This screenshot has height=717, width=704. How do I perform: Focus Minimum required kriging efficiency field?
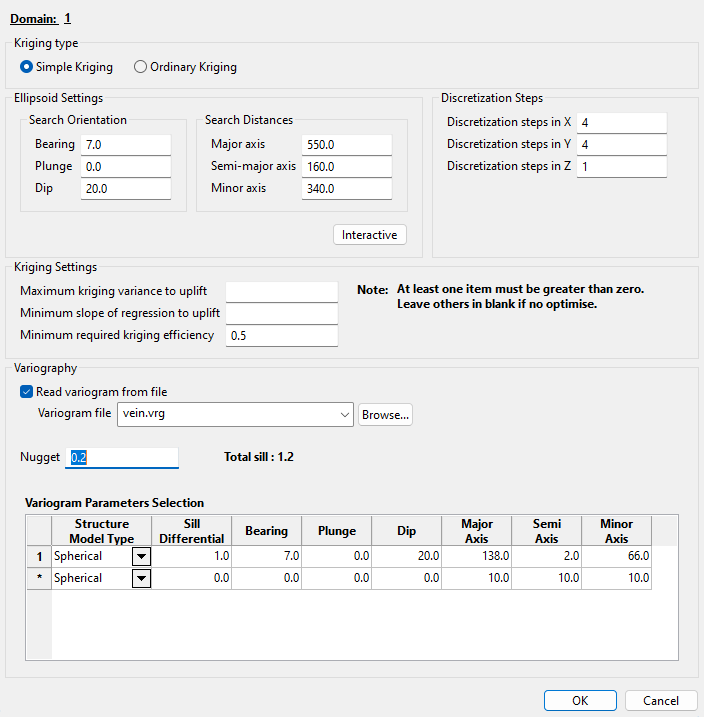pyautogui.click(x=281, y=336)
